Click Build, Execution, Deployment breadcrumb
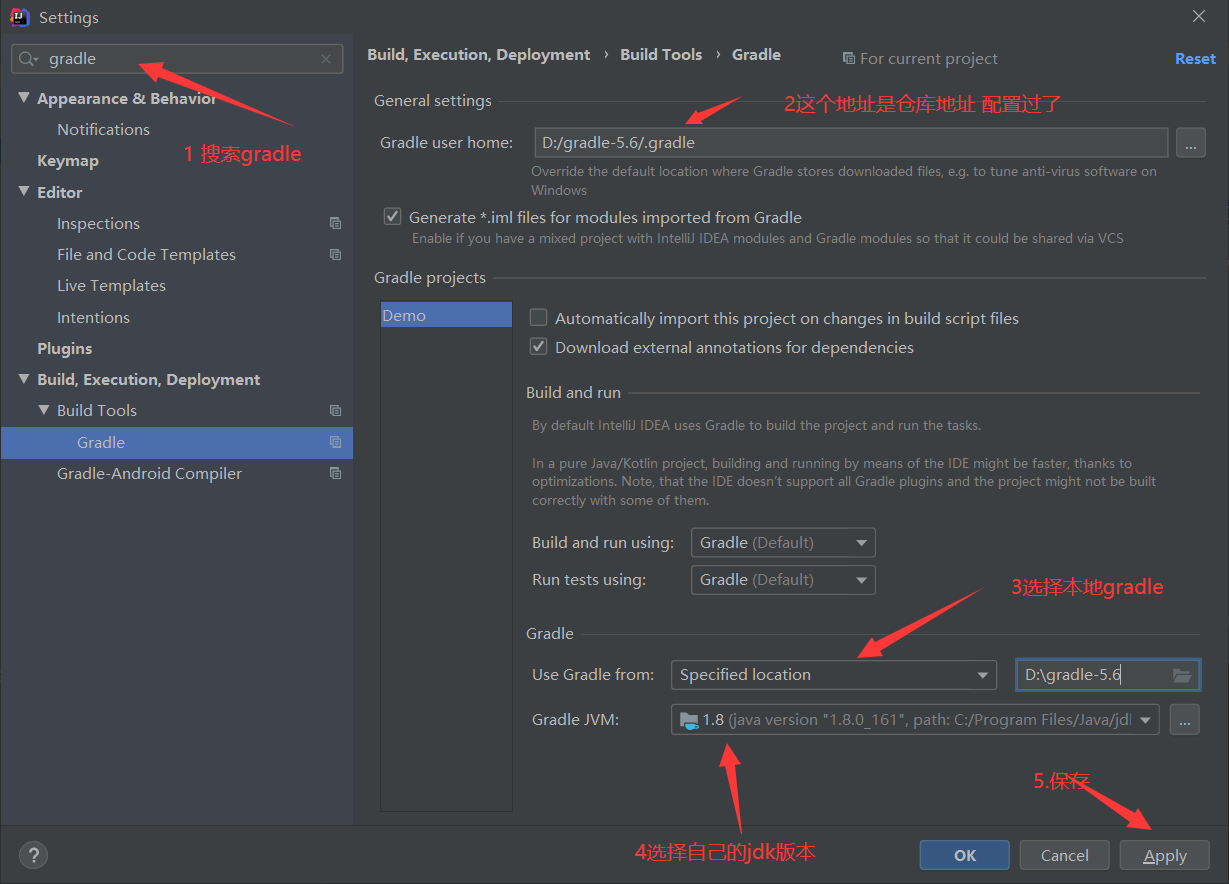Image resolution: width=1229 pixels, height=884 pixels. 479,55
